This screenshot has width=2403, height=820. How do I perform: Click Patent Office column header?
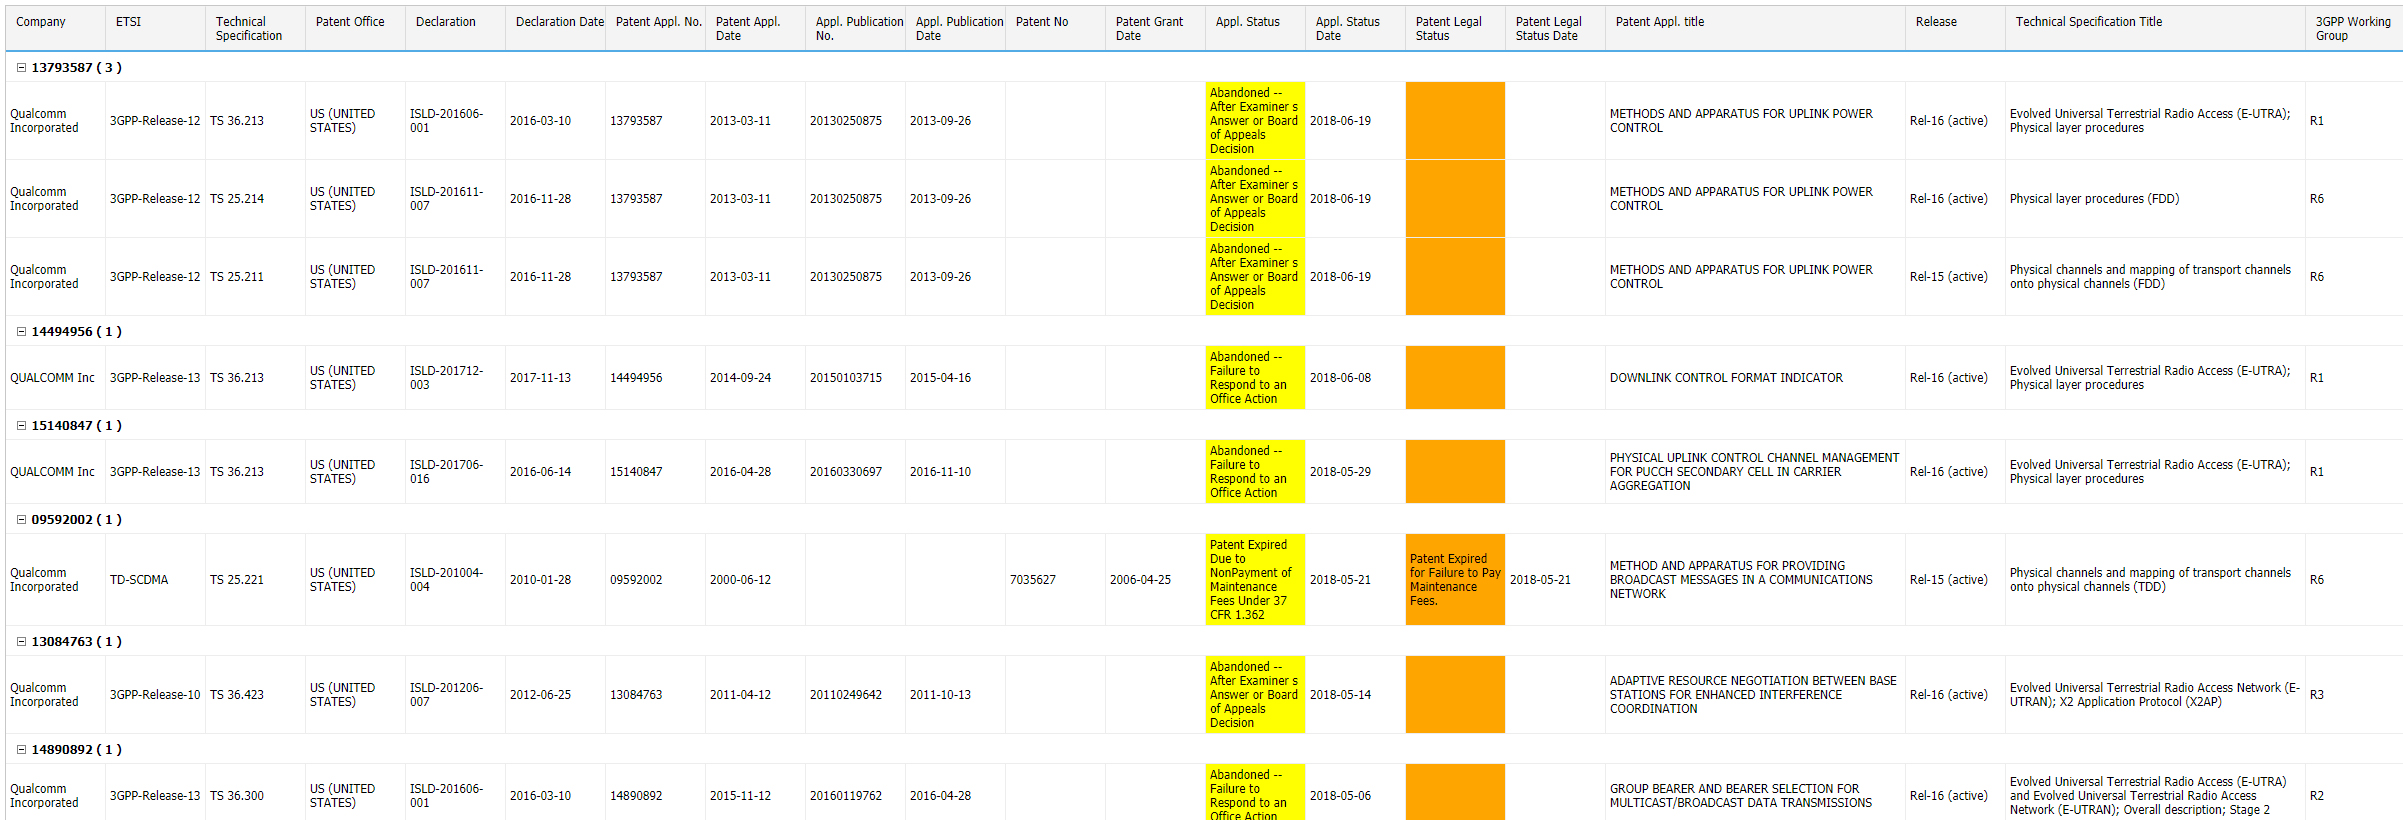click(355, 28)
